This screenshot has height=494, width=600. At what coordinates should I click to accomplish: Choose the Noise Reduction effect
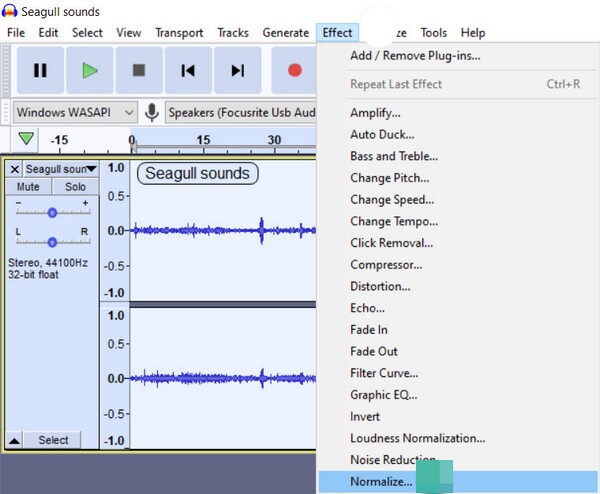458,460
